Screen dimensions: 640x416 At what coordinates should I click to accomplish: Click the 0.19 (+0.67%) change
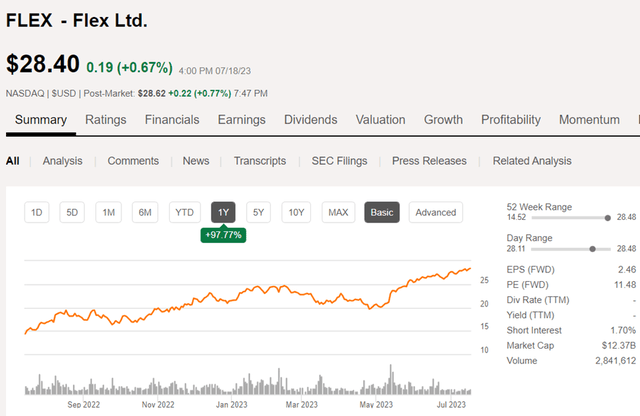pyautogui.click(x=129, y=67)
